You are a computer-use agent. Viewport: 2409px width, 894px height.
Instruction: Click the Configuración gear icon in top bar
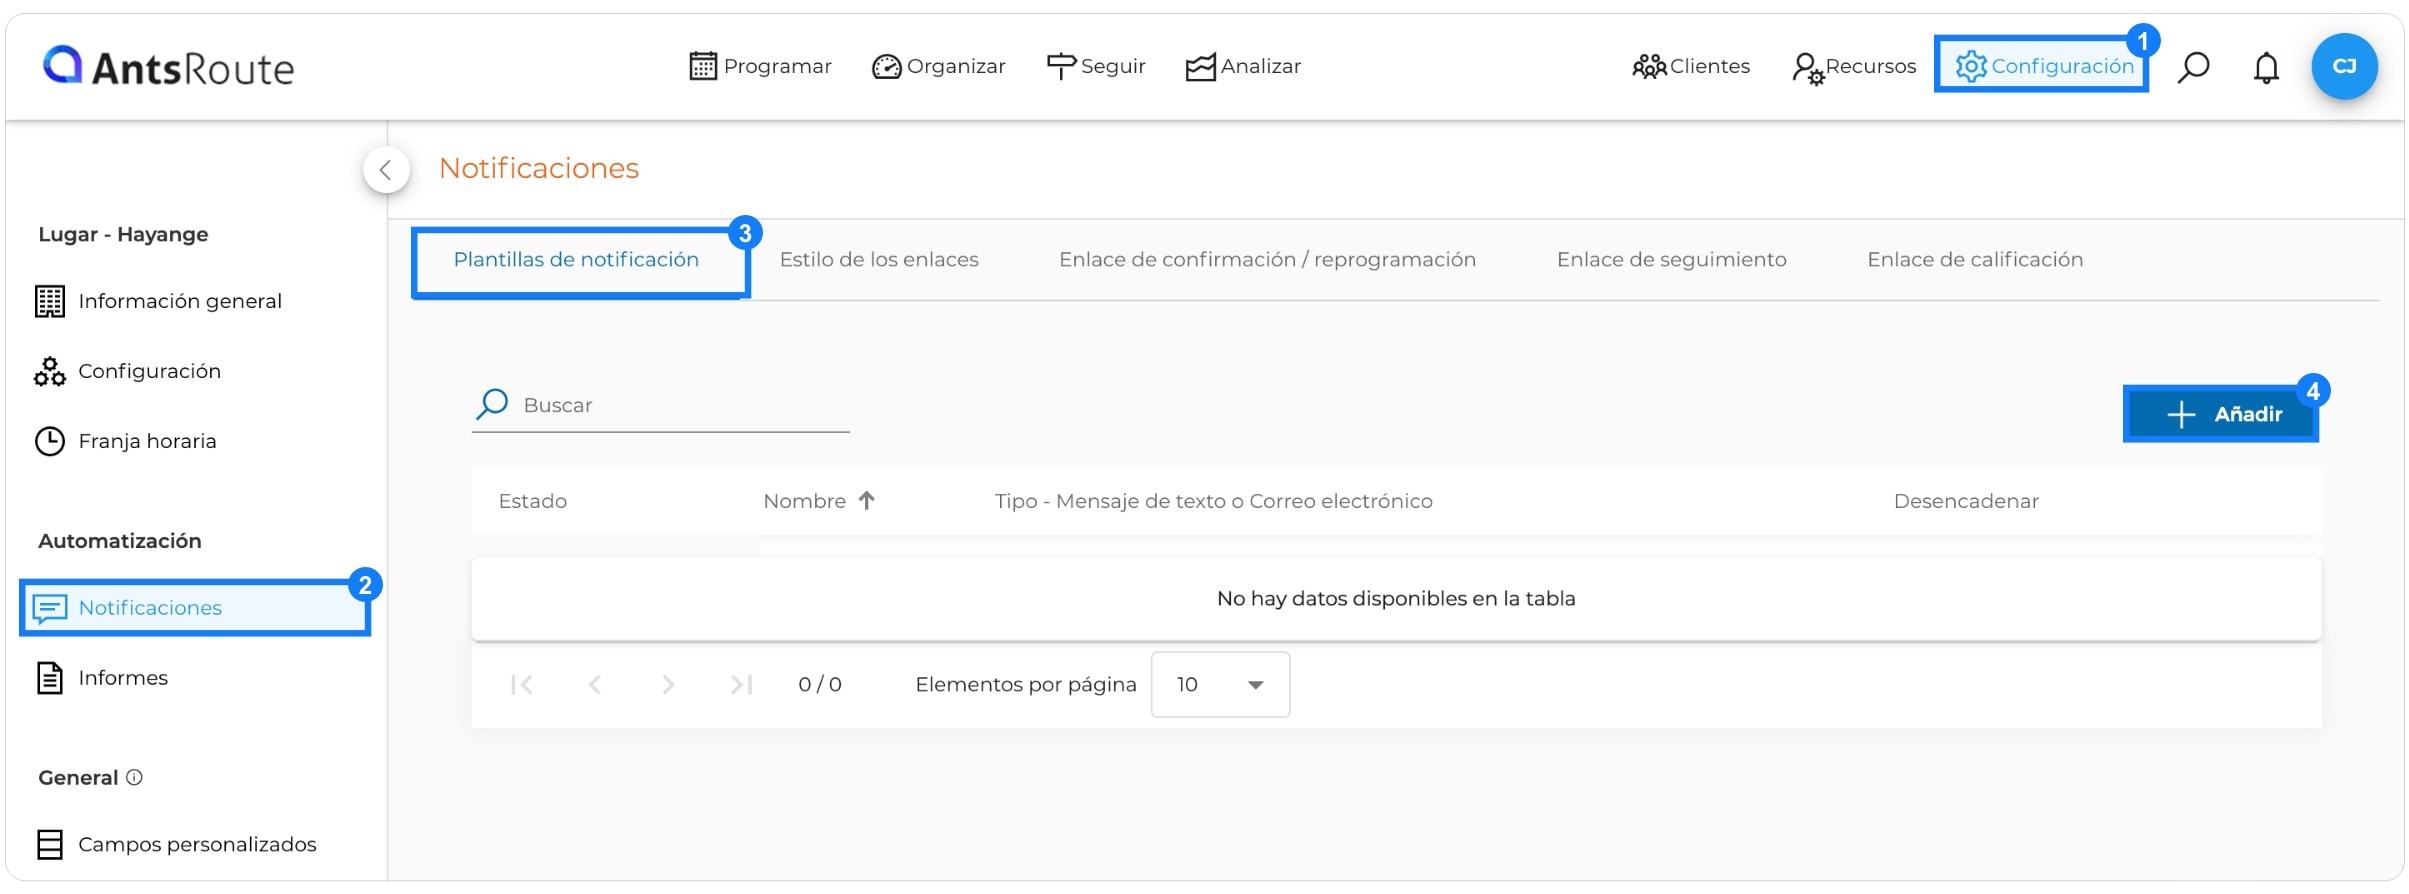click(x=1971, y=66)
